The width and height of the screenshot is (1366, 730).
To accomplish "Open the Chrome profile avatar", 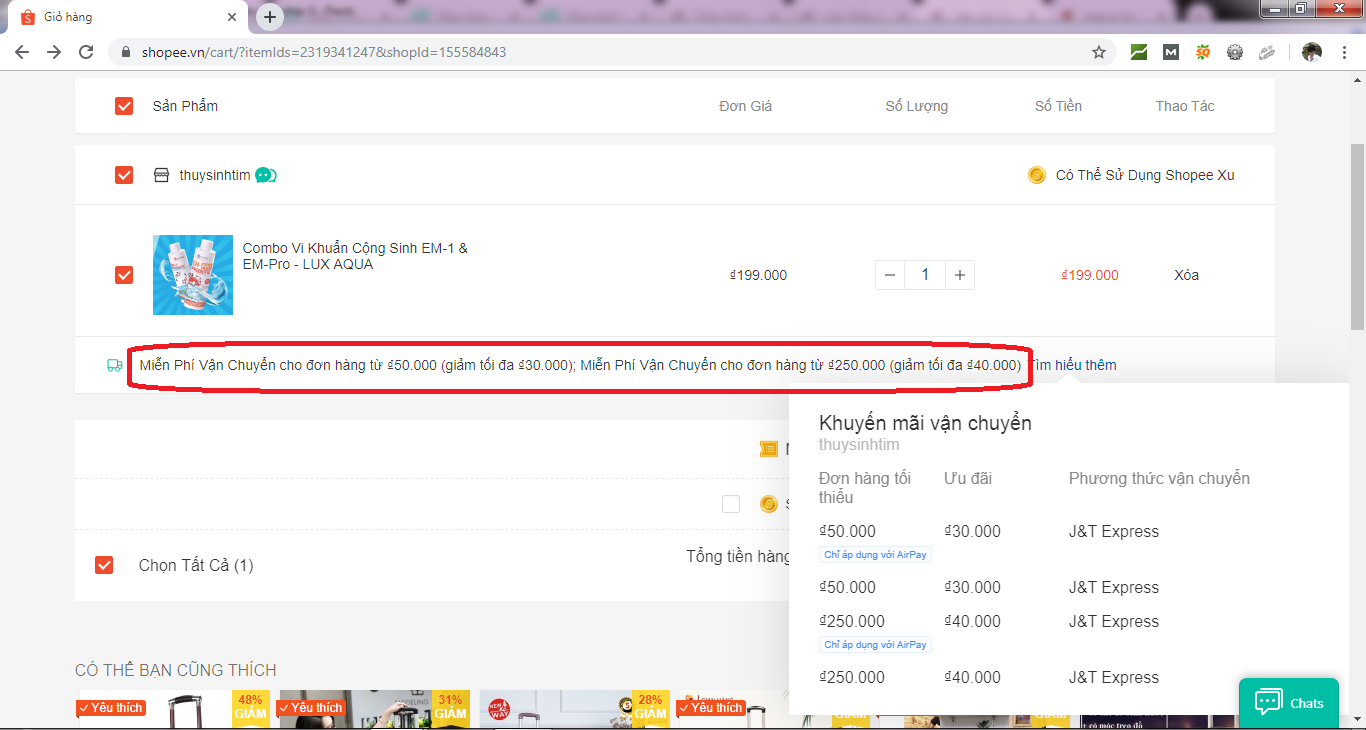I will [x=1312, y=52].
